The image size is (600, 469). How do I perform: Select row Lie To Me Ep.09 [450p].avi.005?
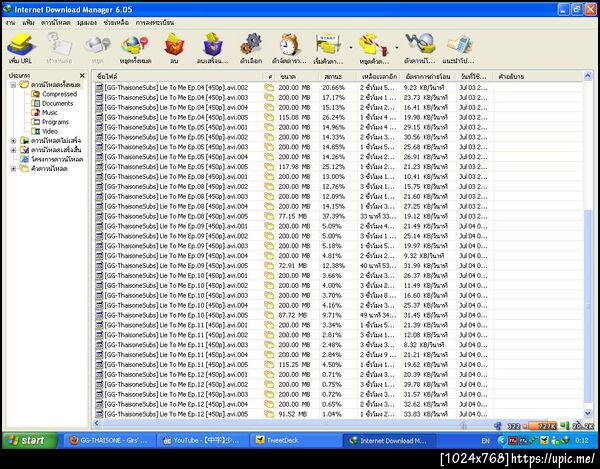point(338,265)
